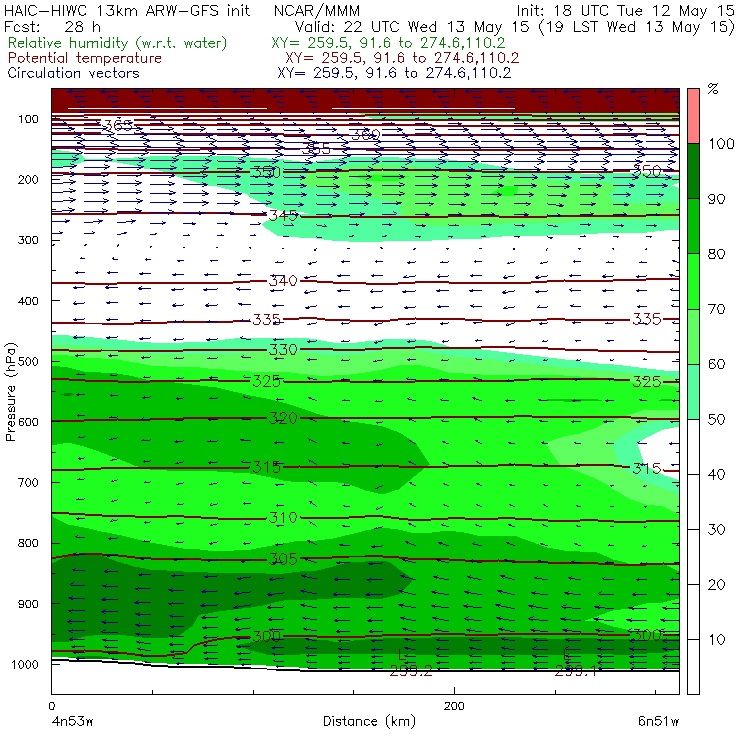This screenshot has height=740, width=740.
Task: Click the pink above-100% colorbar segment
Action: pyautogui.click(x=693, y=116)
